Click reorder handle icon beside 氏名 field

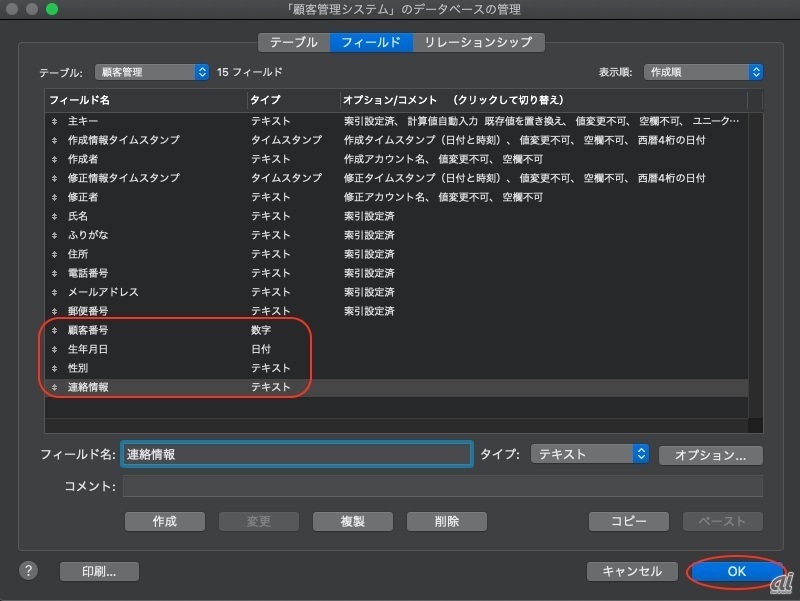56,216
